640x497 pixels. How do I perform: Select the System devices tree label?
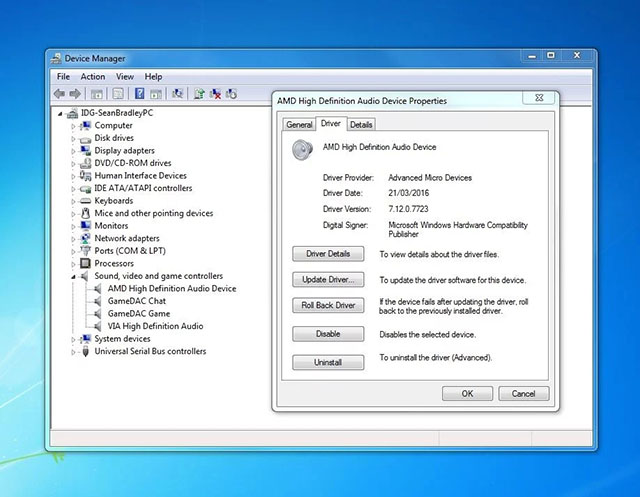coord(122,339)
